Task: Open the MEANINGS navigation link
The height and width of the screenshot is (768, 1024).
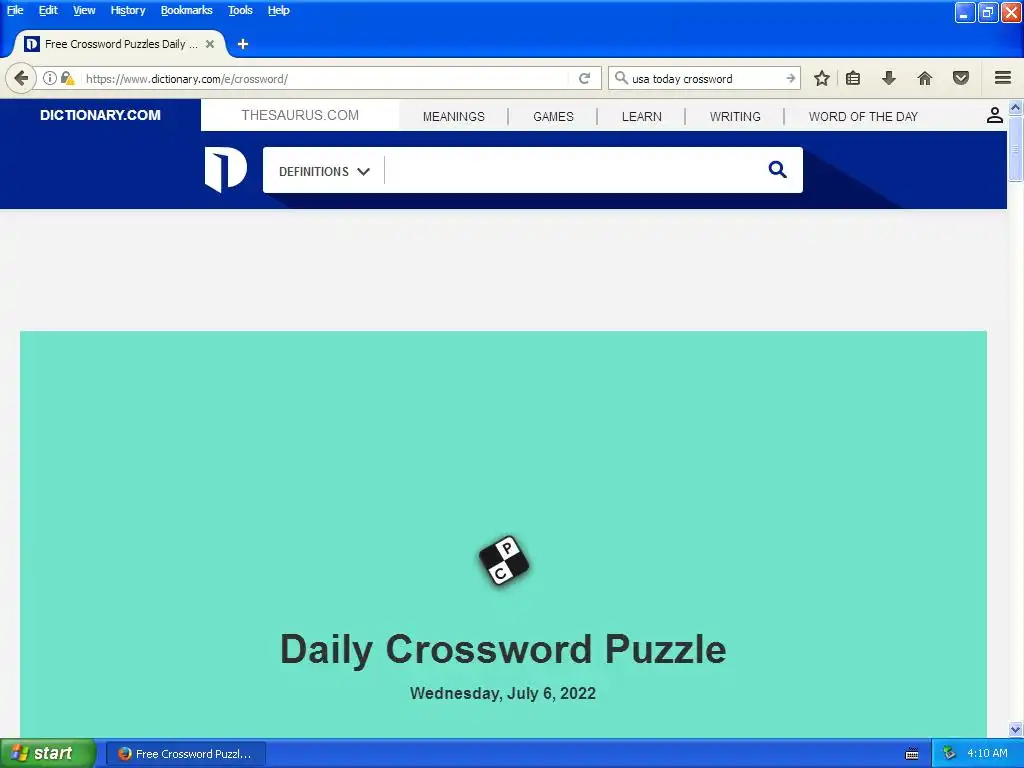Action: click(x=453, y=116)
